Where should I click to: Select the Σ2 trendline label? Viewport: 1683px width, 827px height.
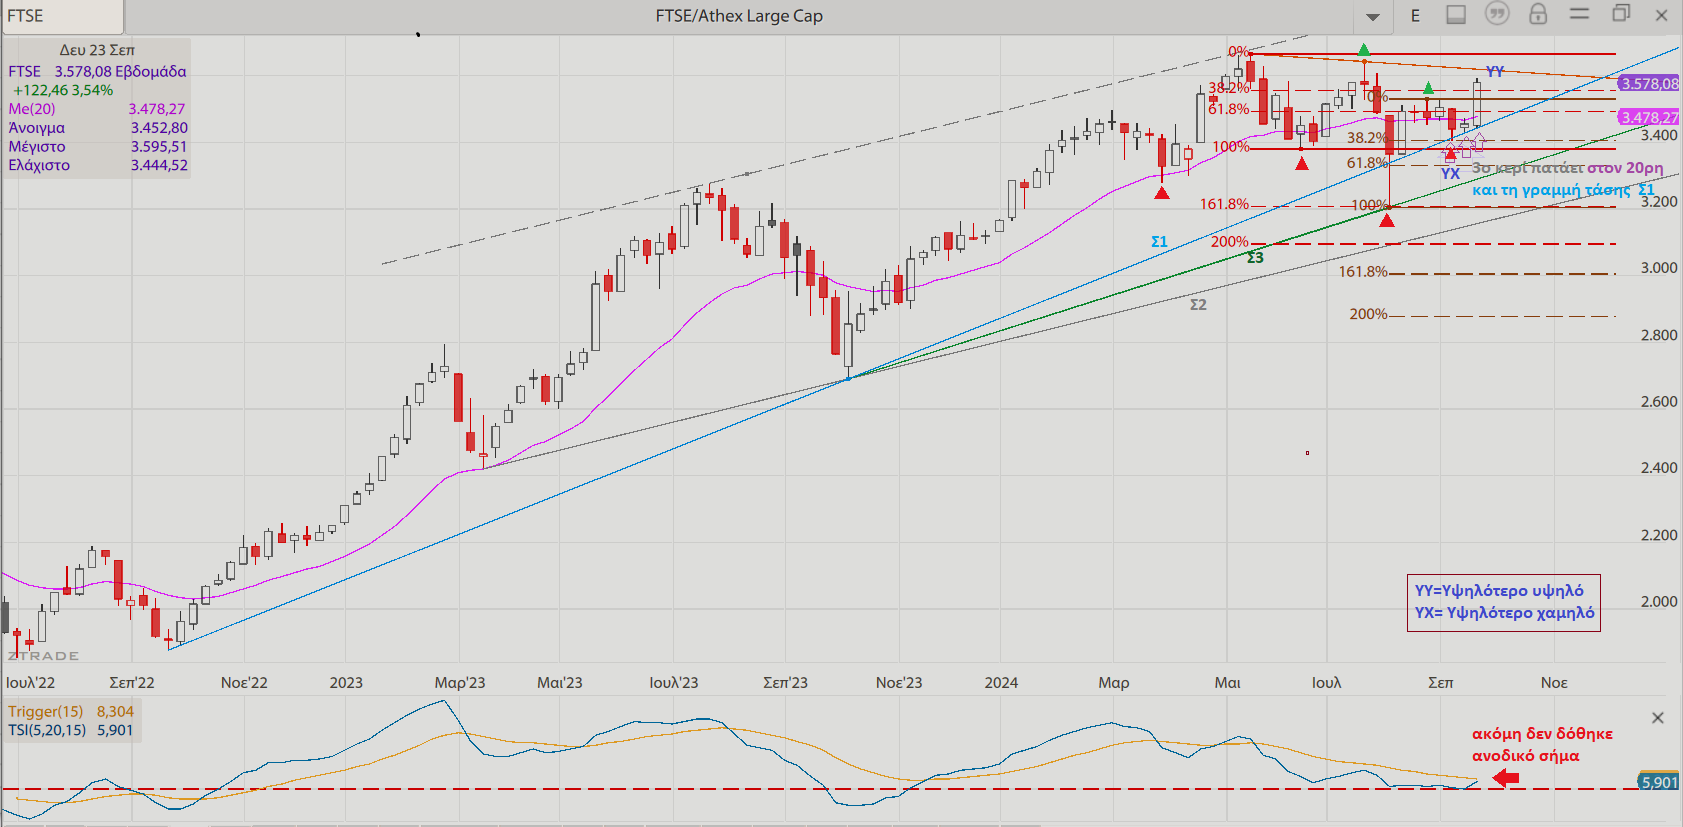(x=1198, y=305)
